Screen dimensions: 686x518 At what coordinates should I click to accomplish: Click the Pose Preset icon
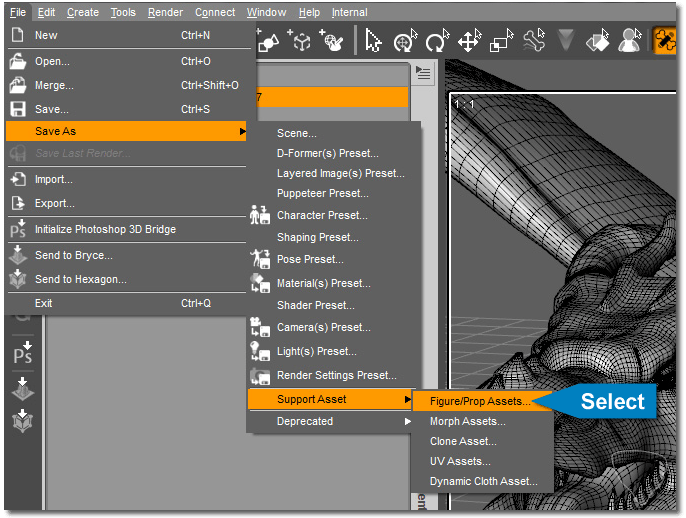coord(260,259)
